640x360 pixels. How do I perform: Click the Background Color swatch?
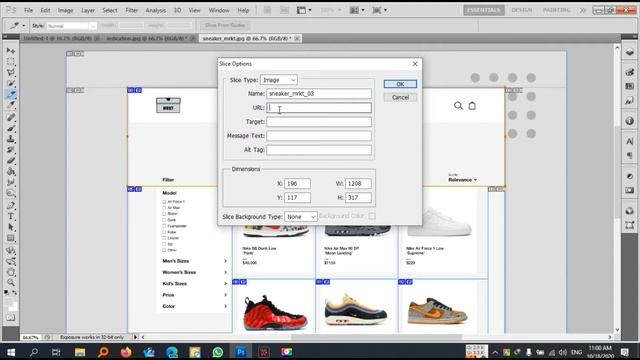(x=372, y=216)
